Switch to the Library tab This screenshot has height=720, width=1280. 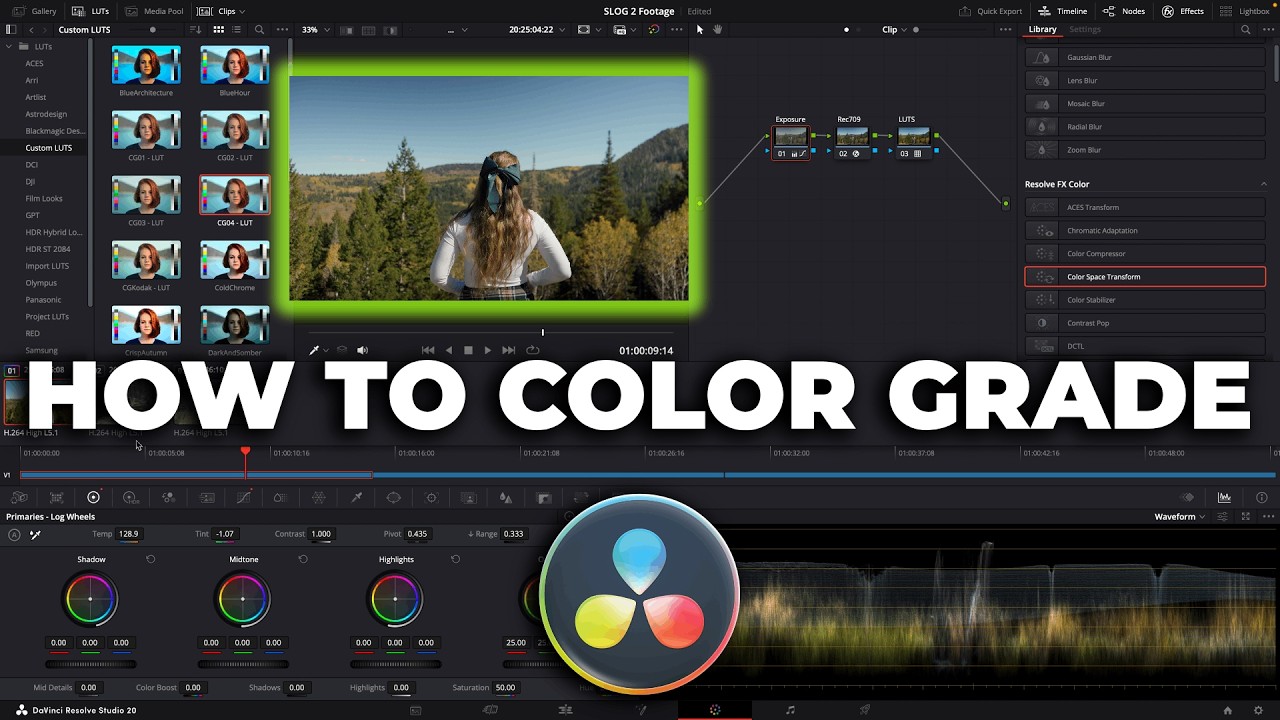1042,29
